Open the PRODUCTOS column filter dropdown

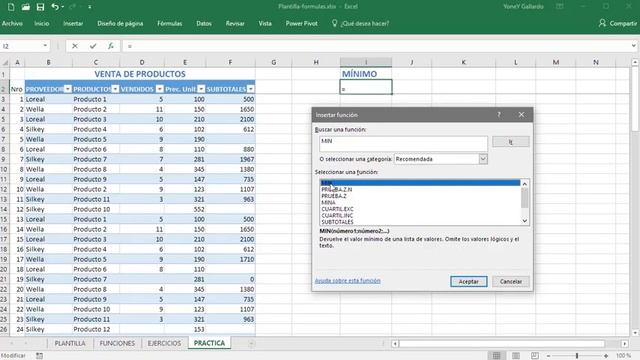point(116,89)
